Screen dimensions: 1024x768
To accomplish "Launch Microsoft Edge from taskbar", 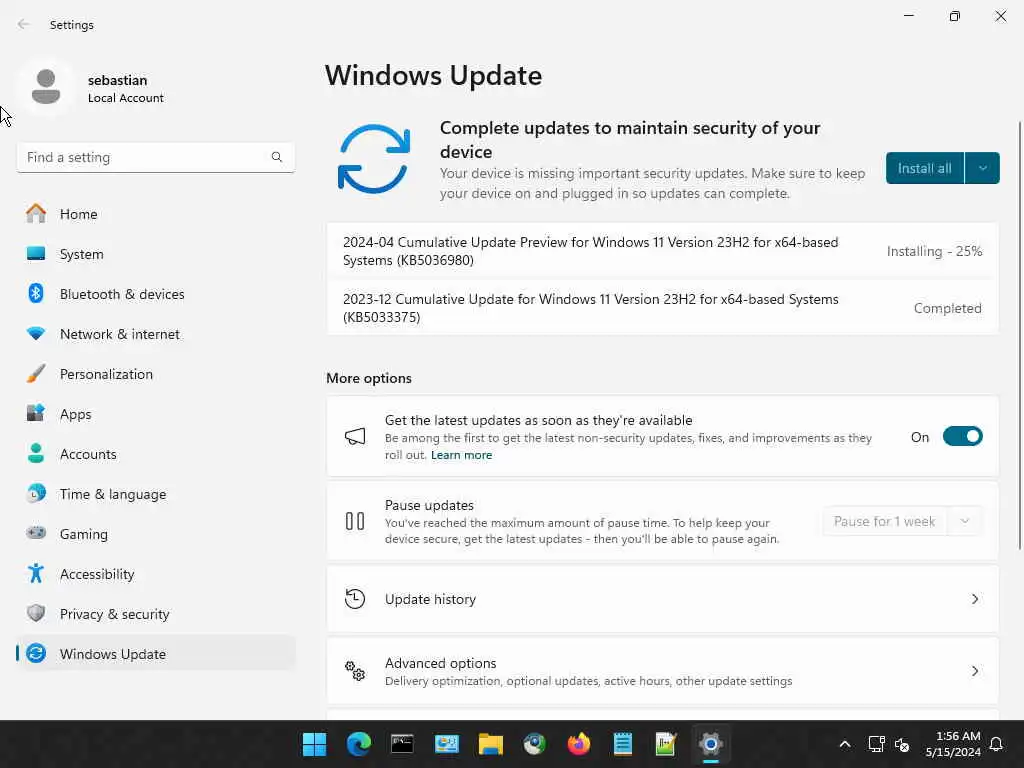I will 359,744.
